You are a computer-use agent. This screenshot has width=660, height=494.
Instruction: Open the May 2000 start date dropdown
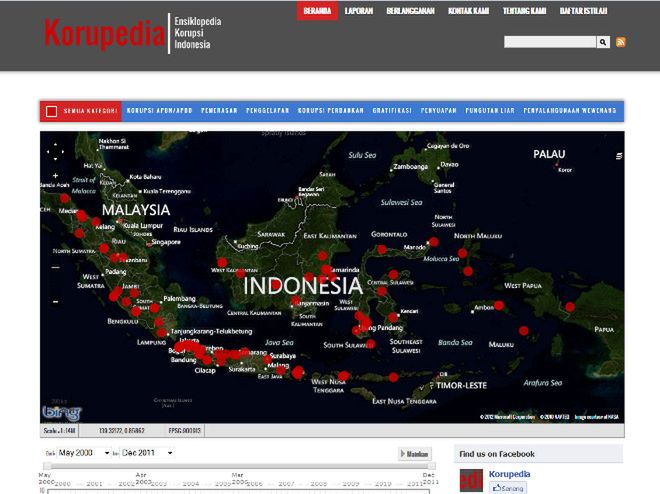(x=83, y=453)
